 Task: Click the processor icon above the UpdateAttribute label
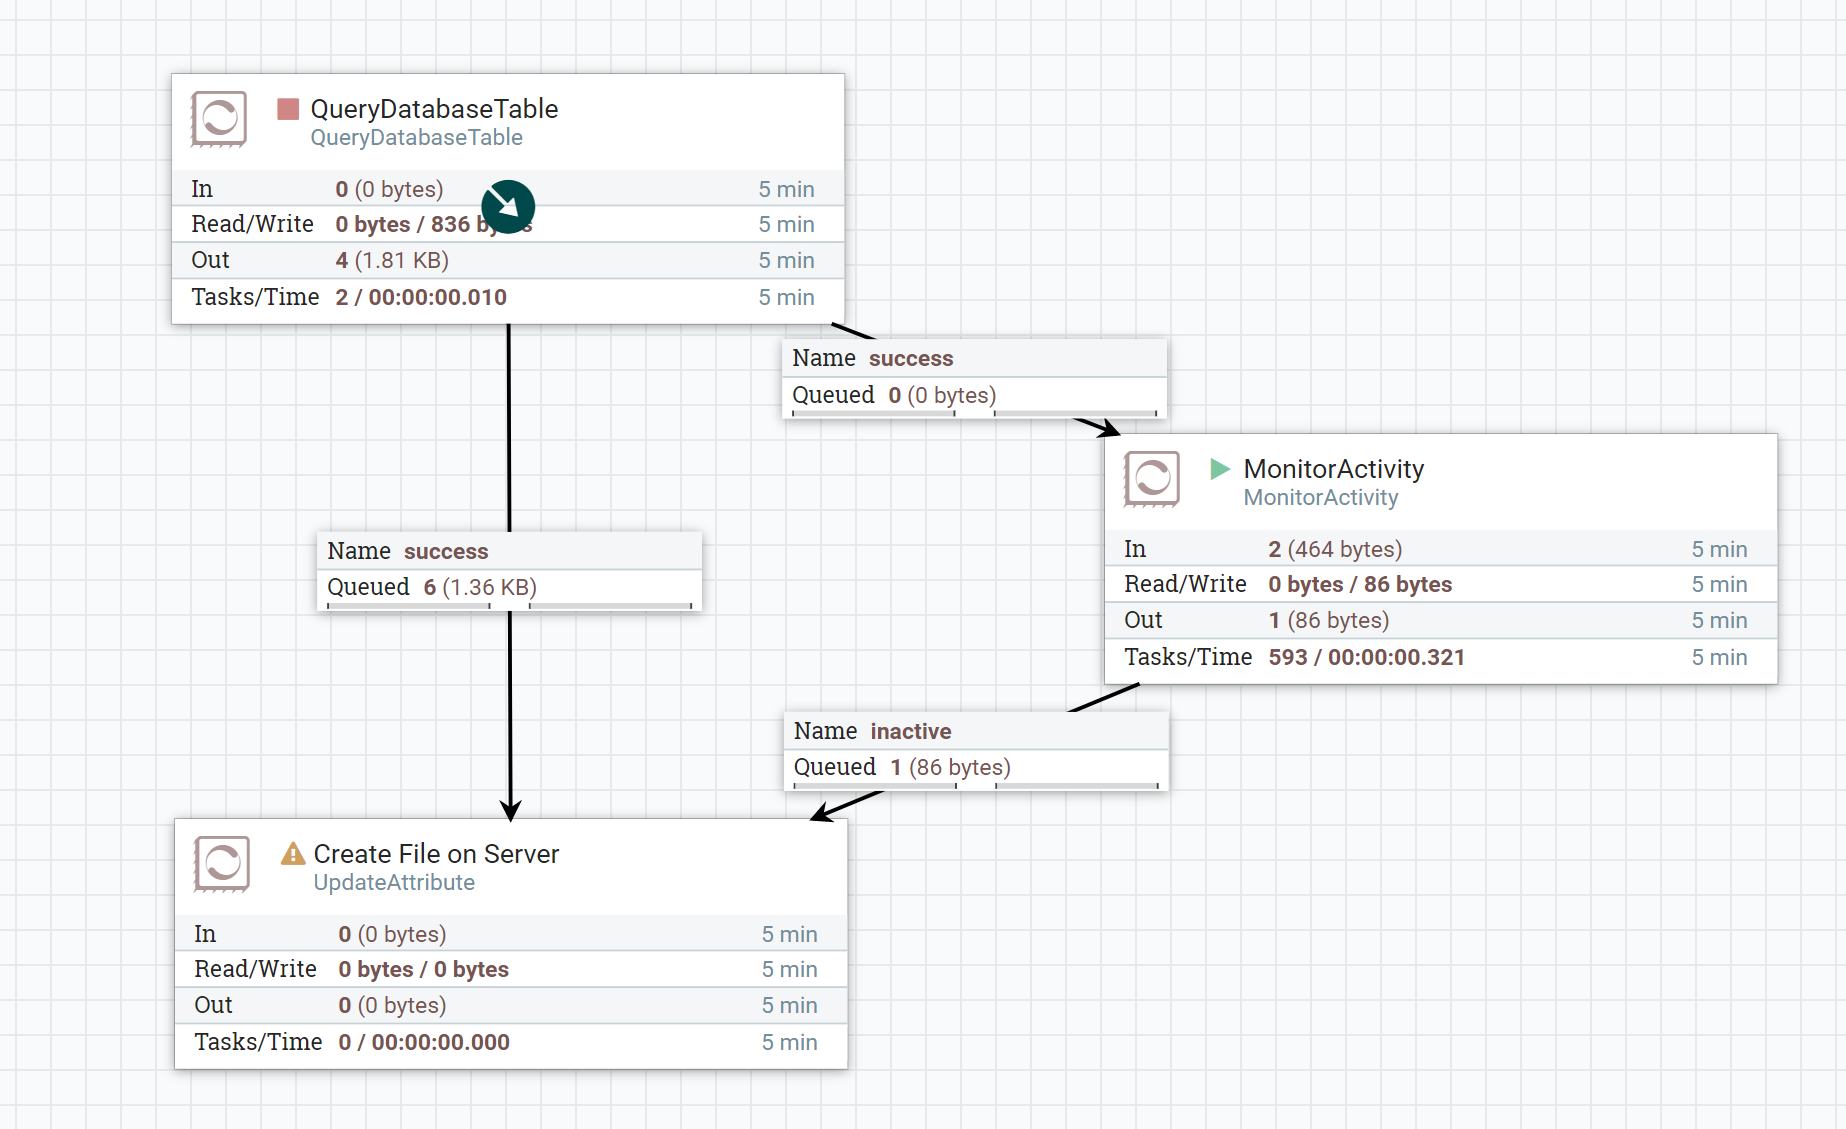[220, 864]
